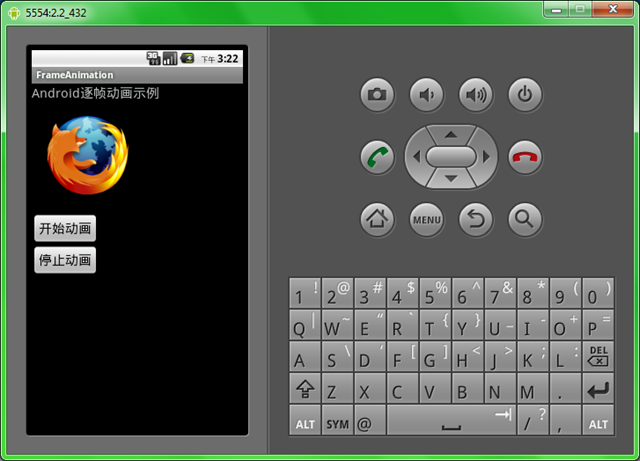Minimize the emulator window

[x=556, y=10]
